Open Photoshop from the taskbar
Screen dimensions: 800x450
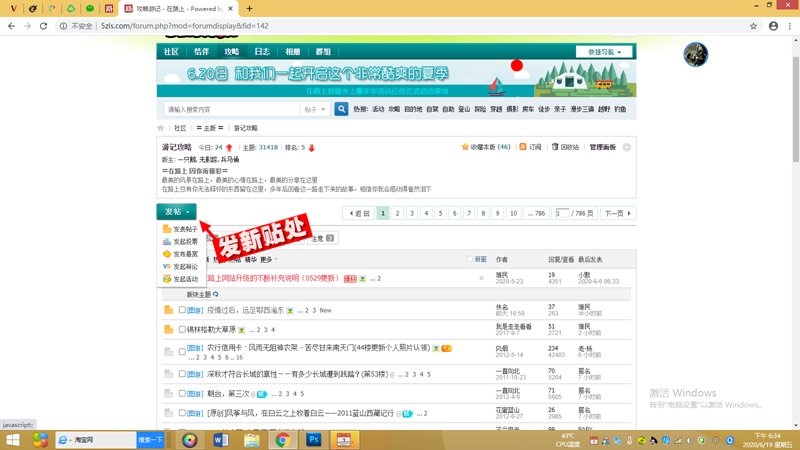tap(313, 440)
